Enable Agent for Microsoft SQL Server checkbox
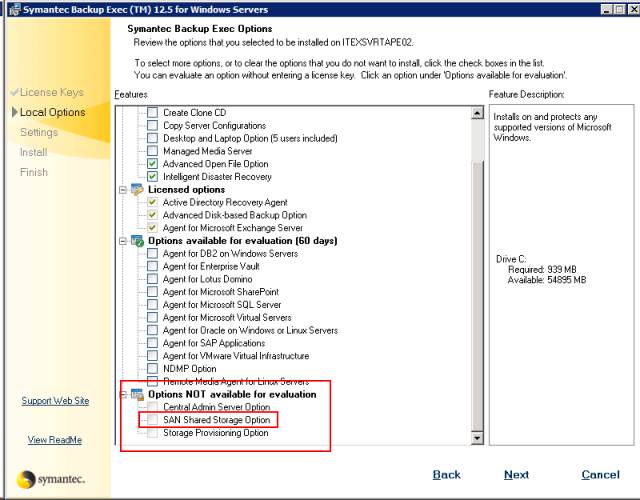The image size is (640, 500). pyautogui.click(x=152, y=304)
